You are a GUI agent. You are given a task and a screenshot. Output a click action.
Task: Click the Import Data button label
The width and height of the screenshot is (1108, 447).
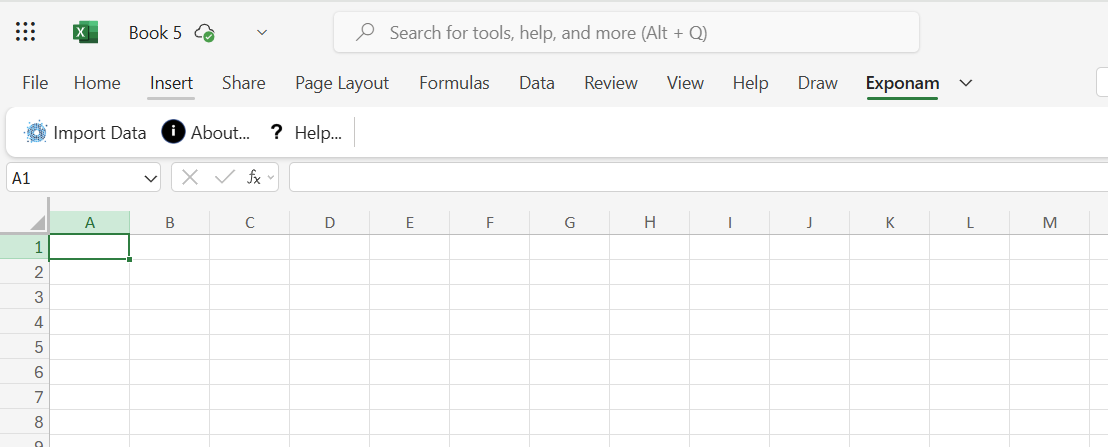tap(100, 133)
